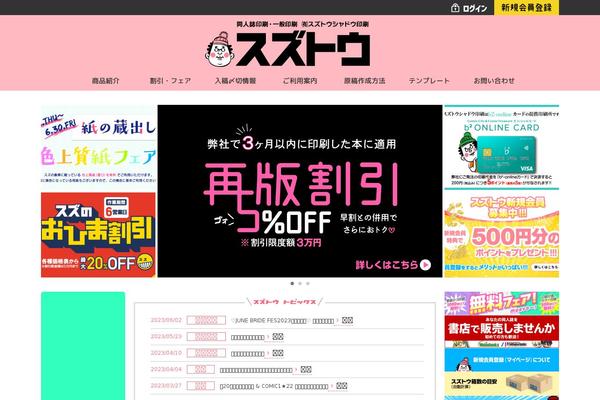
Task: Click the play arrow icon in slide
Action: (x=425, y=265)
